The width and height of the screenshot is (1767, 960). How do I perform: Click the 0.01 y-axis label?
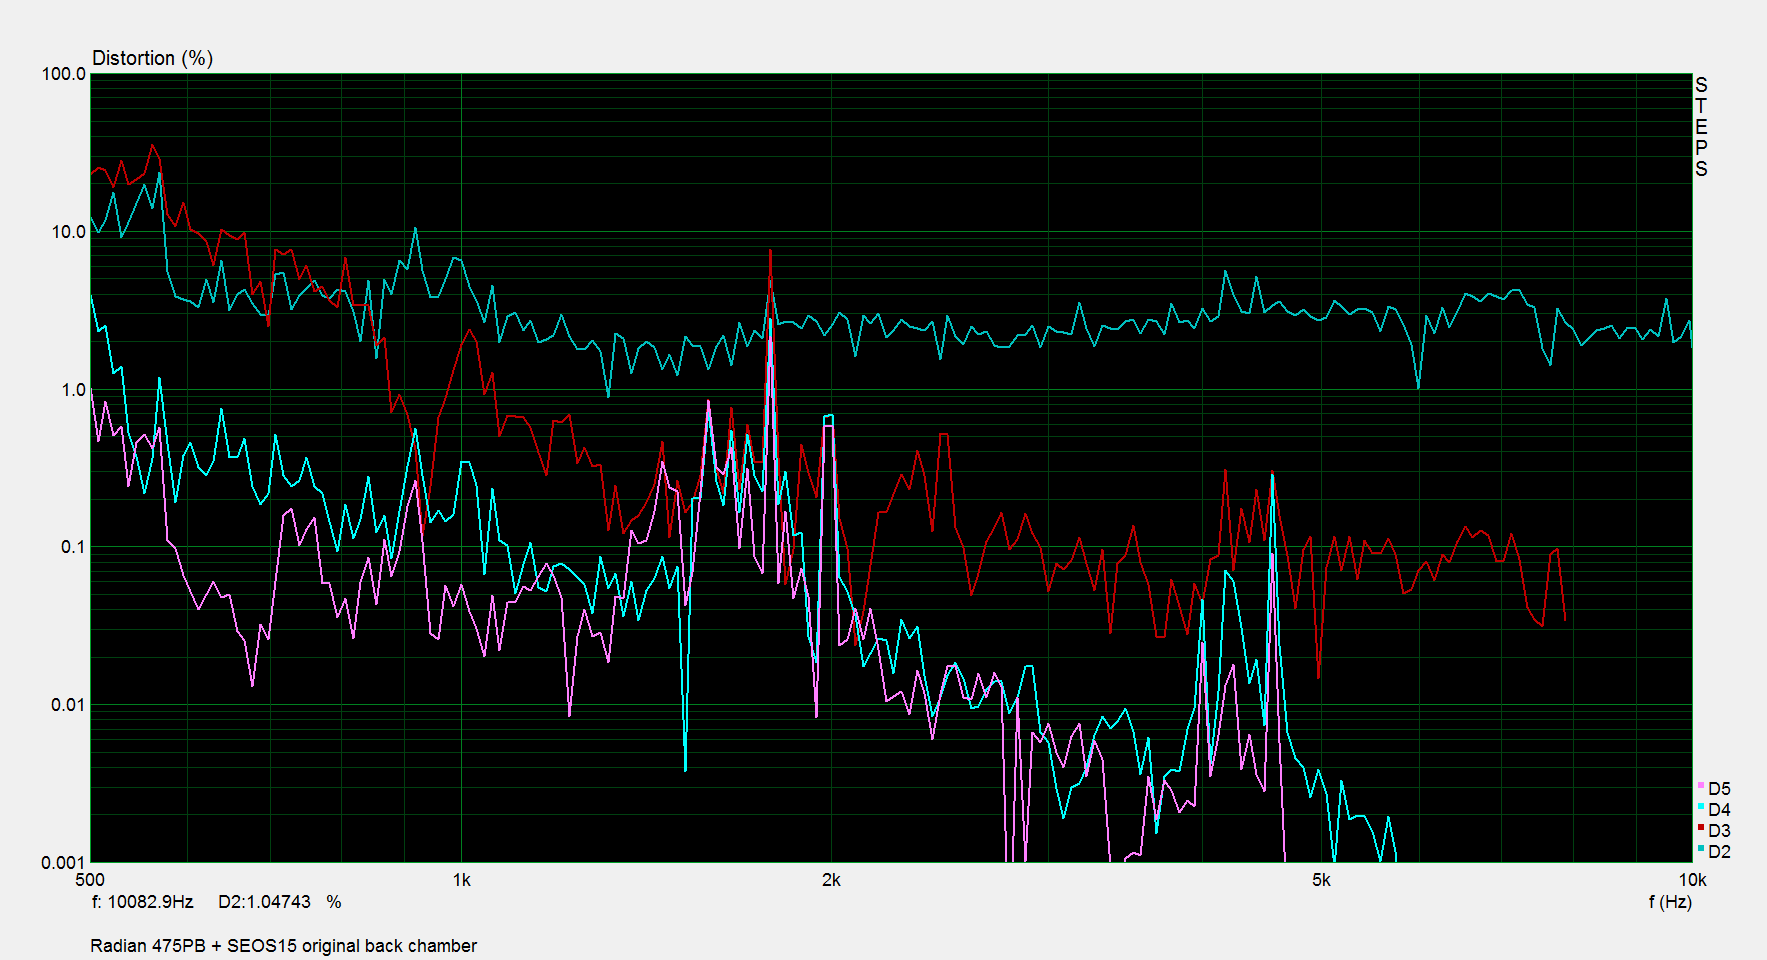68,705
